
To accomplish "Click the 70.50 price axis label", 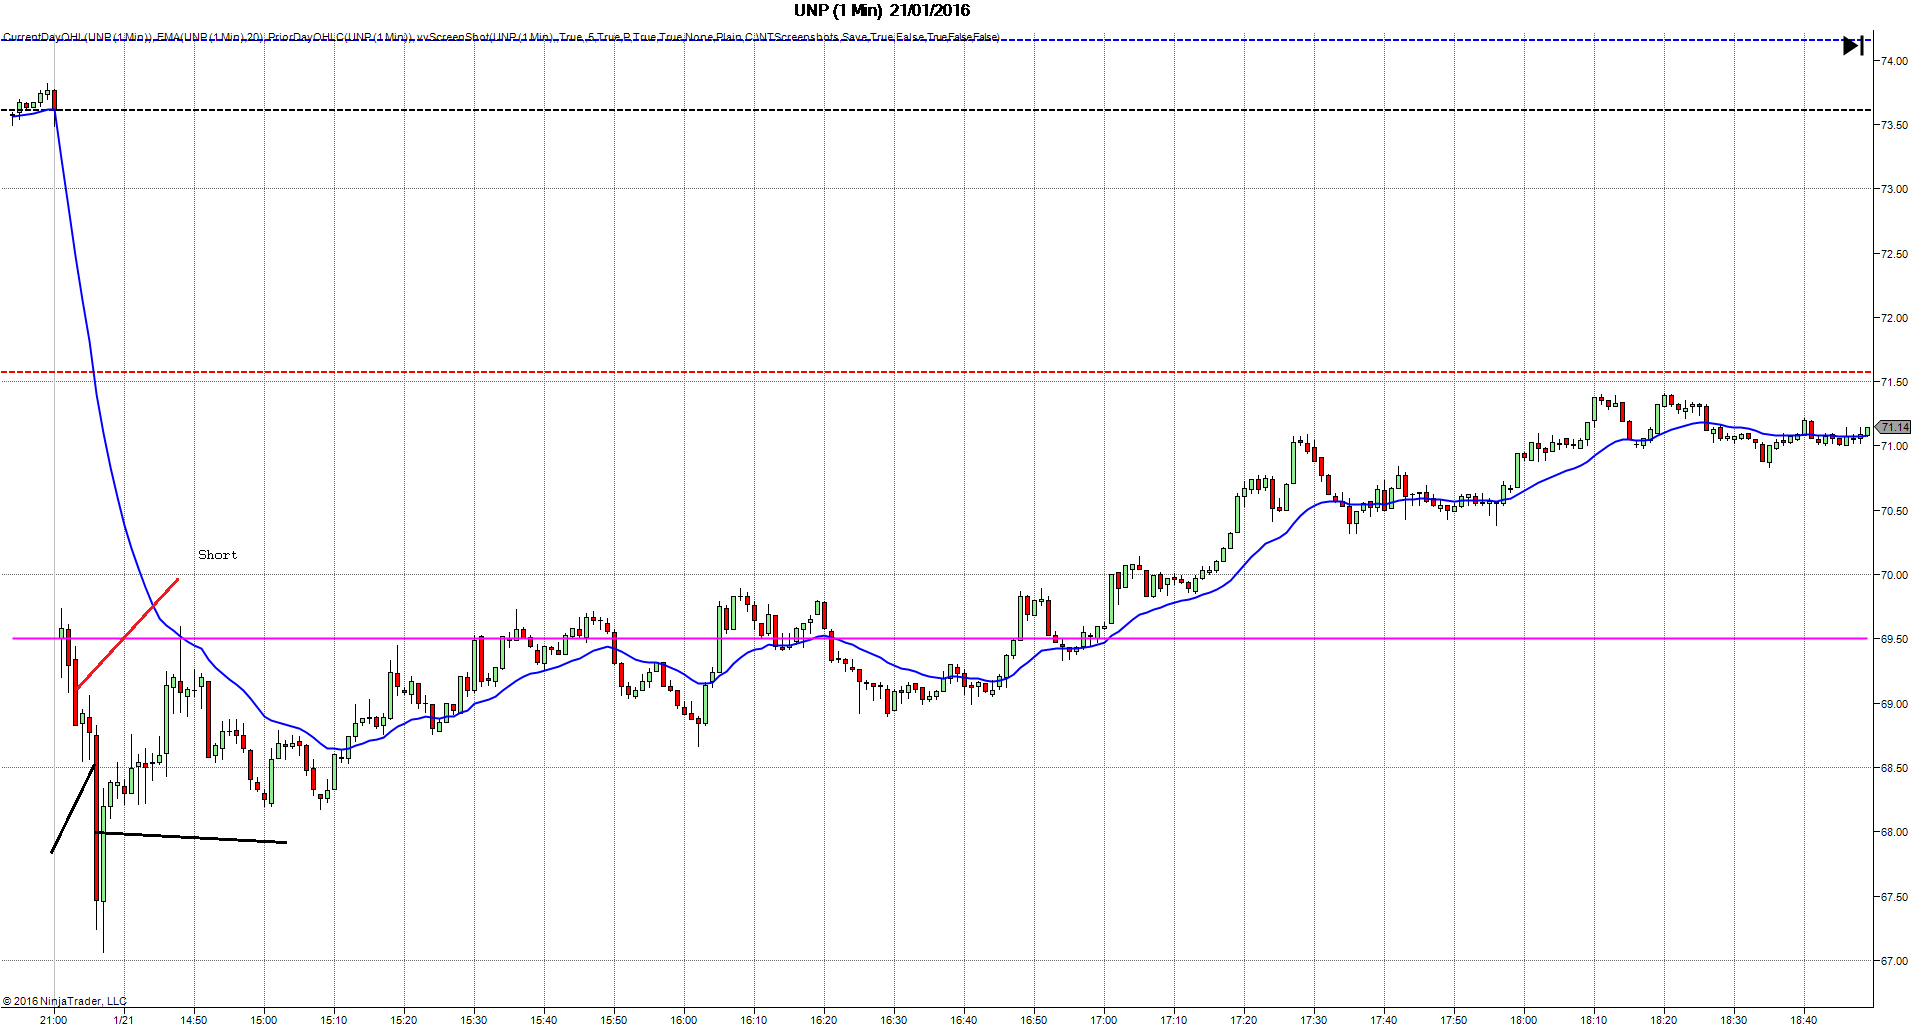I will click(1893, 511).
